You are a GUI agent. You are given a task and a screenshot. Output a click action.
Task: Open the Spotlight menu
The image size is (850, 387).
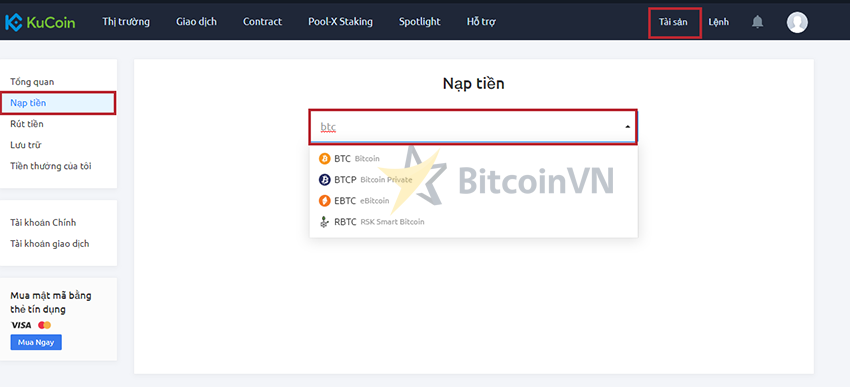[420, 22]
